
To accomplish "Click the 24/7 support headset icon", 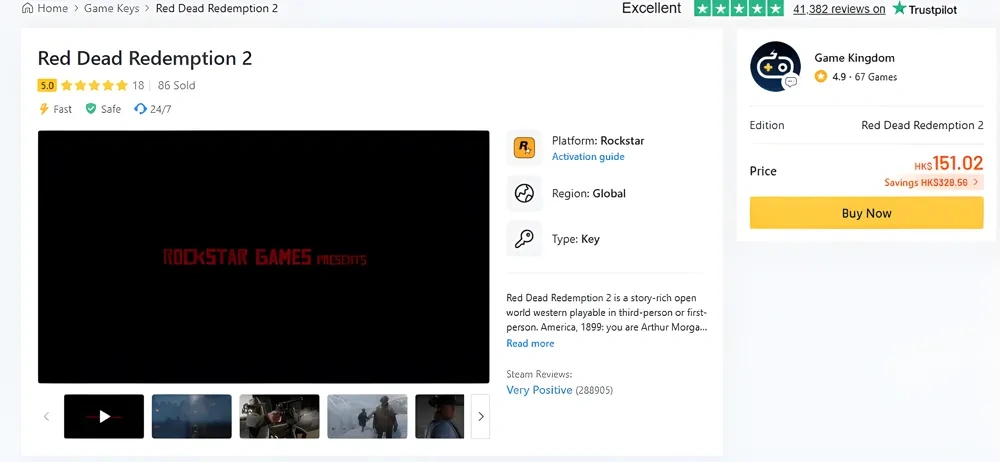I will [140, 109].
